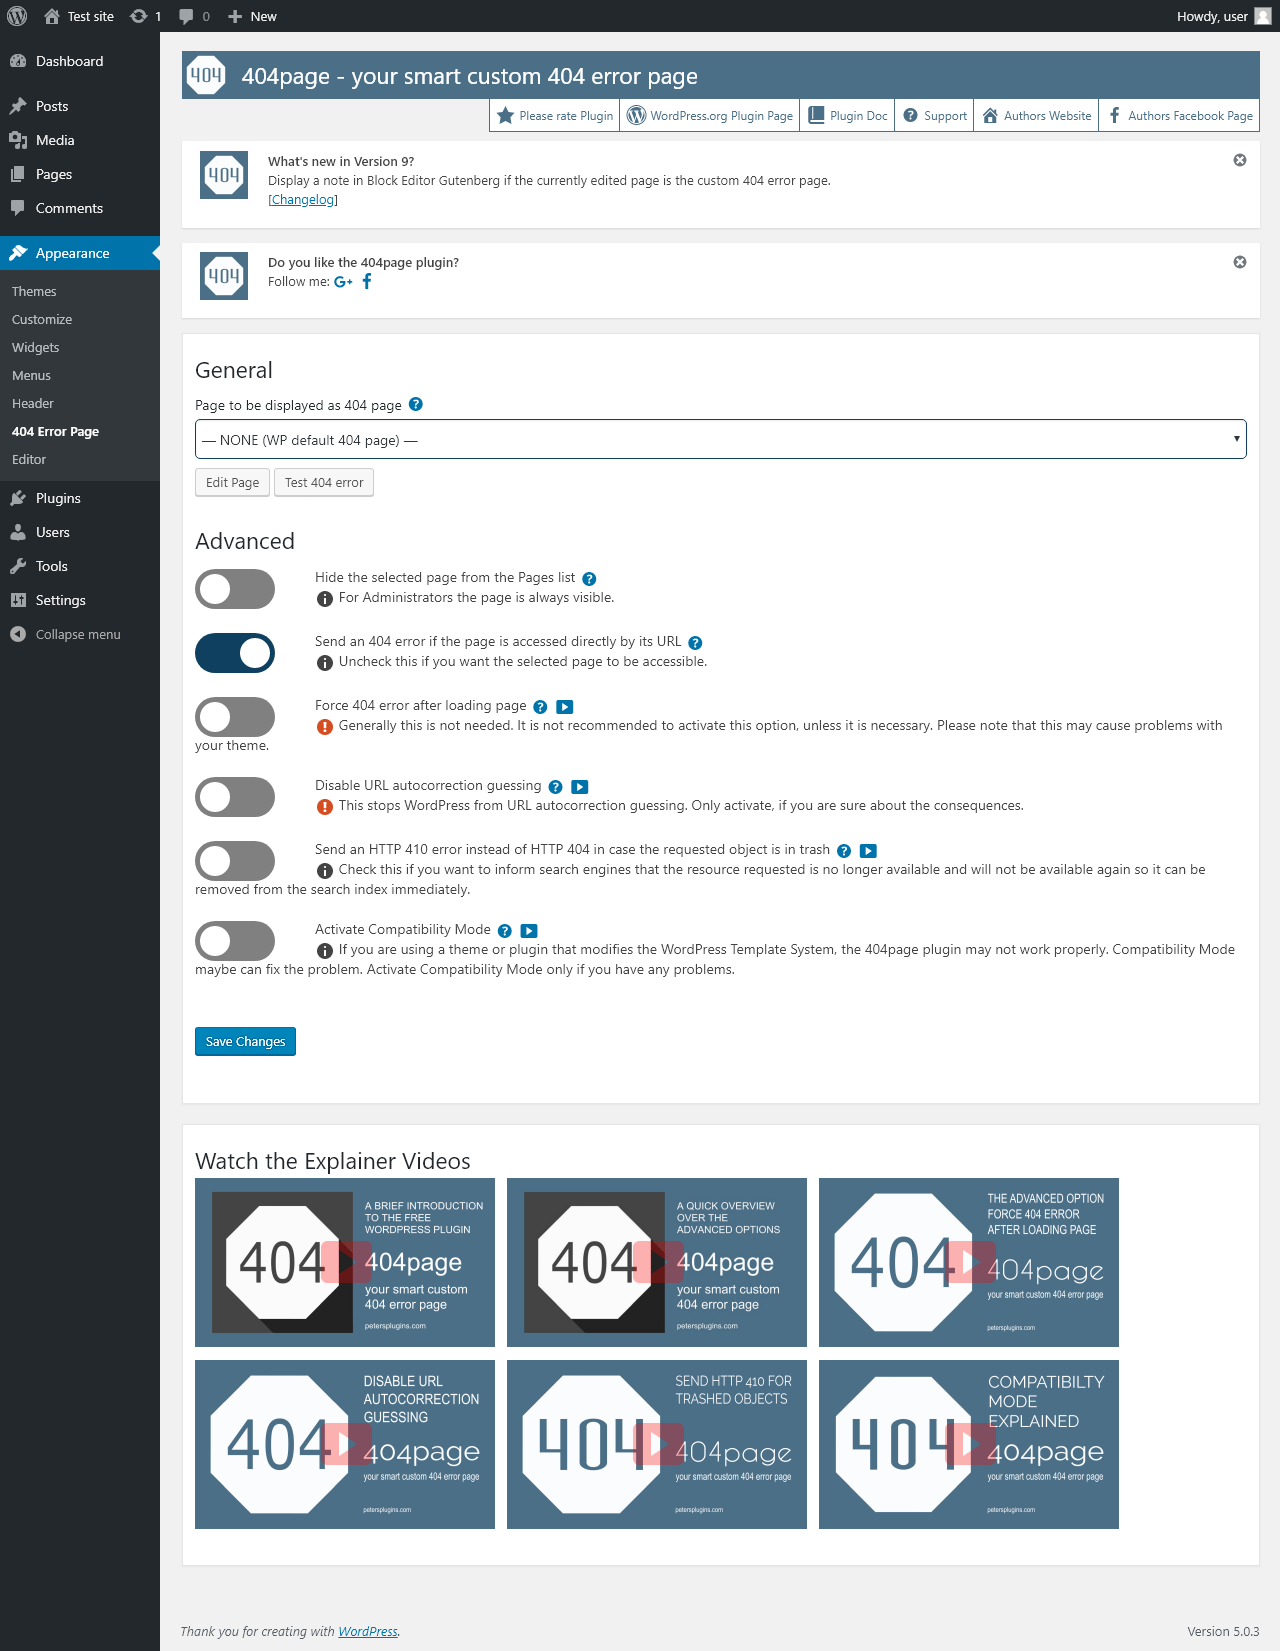Open WordPress.org Plugin Page link

point(710,115)
